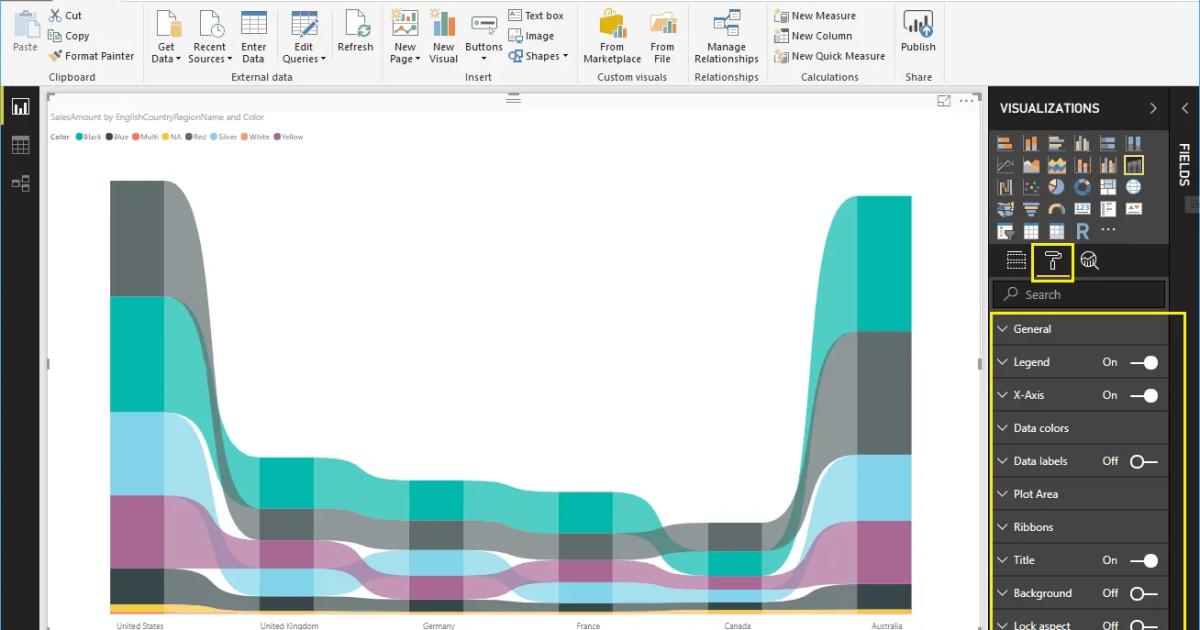Click the Black legend color marker

79,136
